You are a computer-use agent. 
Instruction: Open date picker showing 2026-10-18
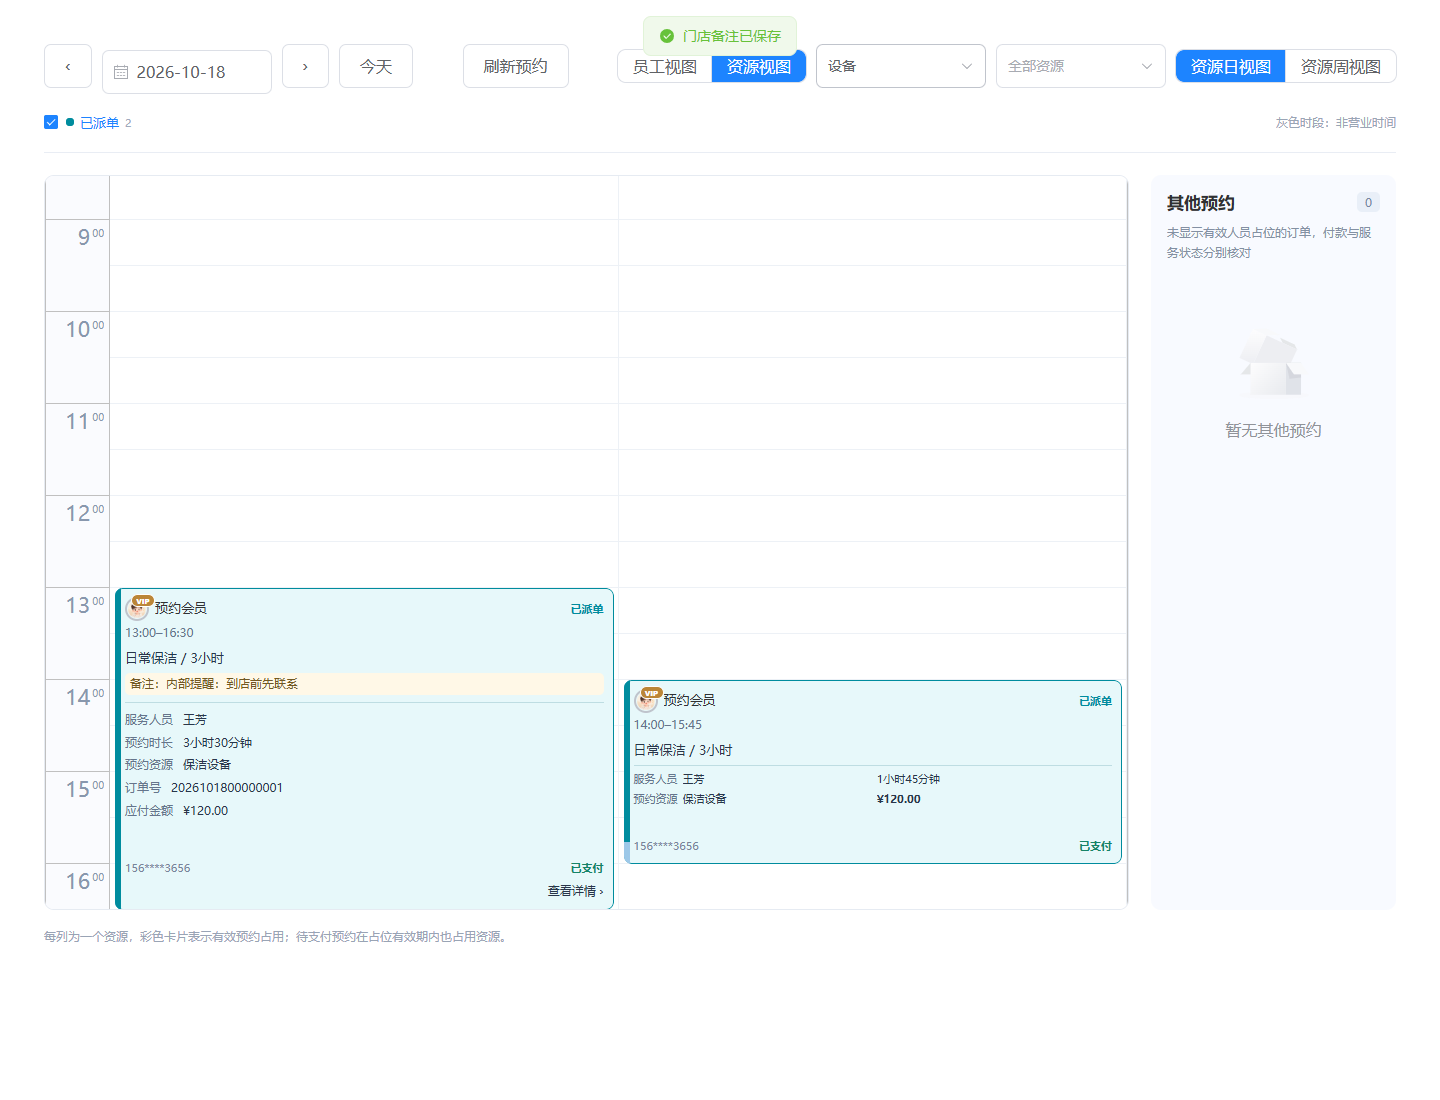[x=187, y=72]
